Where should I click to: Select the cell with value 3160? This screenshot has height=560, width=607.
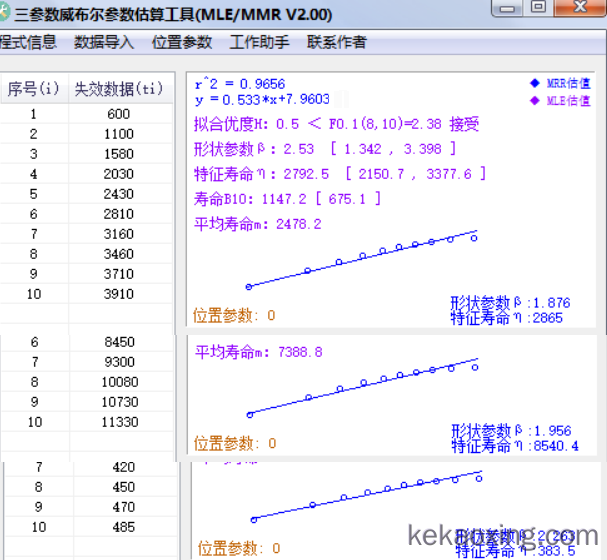coord(119,234)
